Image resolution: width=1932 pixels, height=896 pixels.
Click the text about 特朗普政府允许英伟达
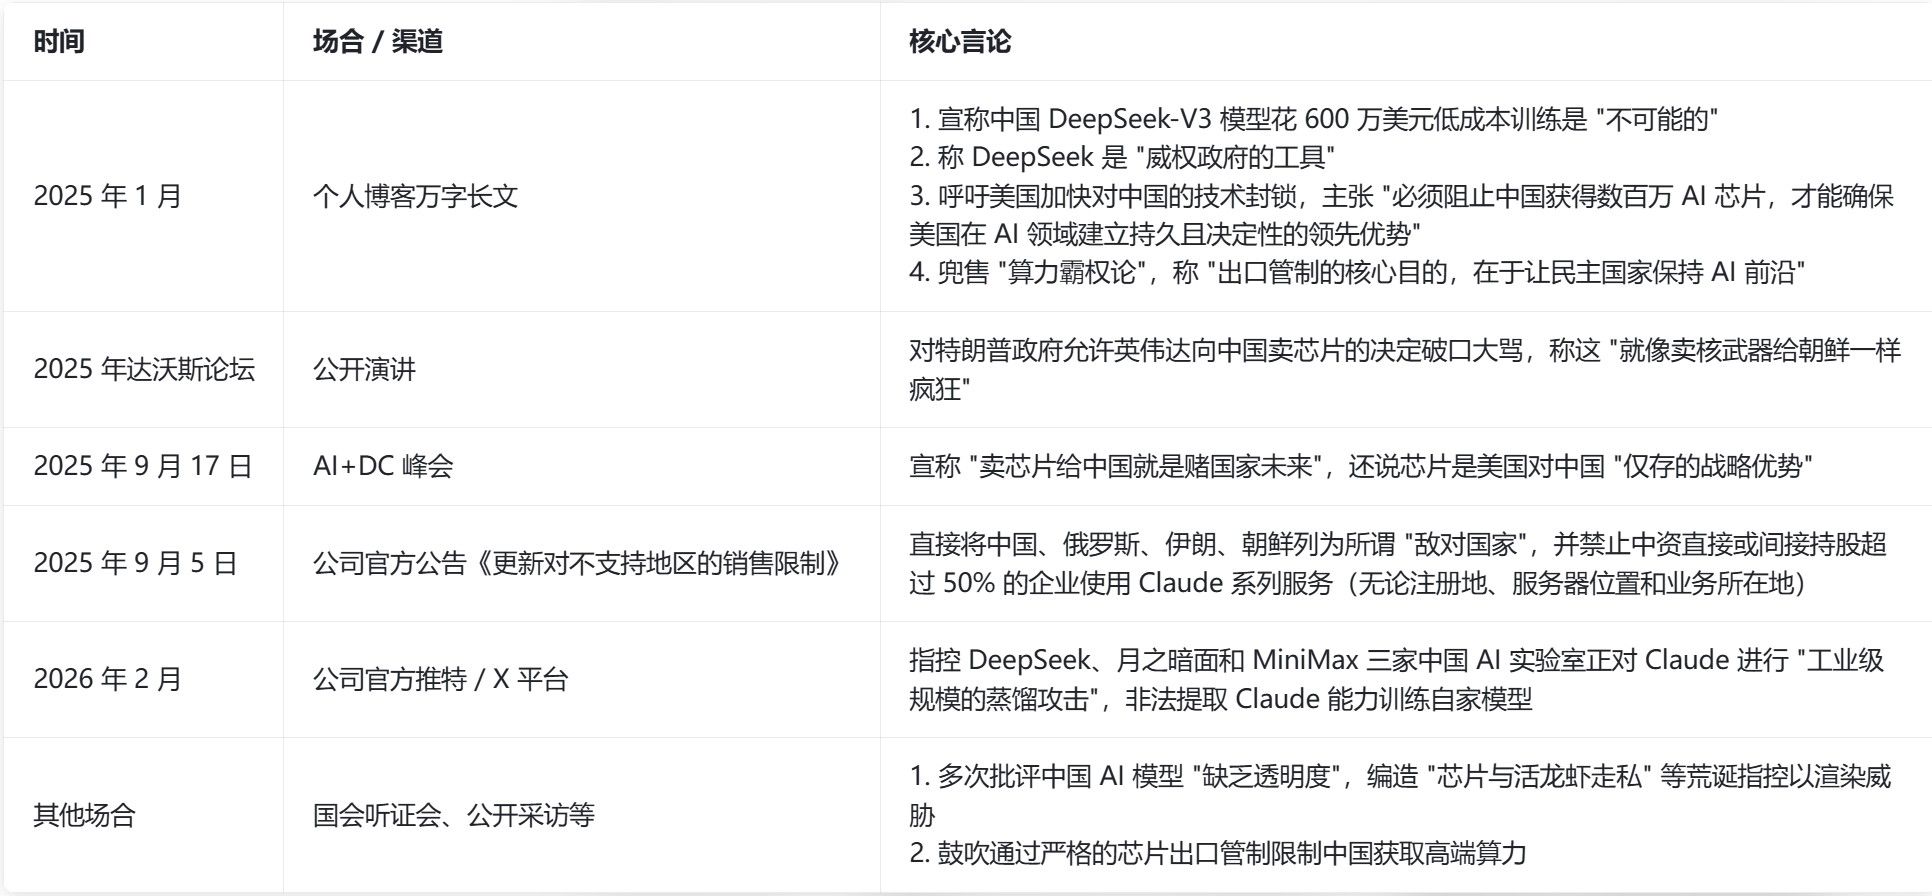1405,369
